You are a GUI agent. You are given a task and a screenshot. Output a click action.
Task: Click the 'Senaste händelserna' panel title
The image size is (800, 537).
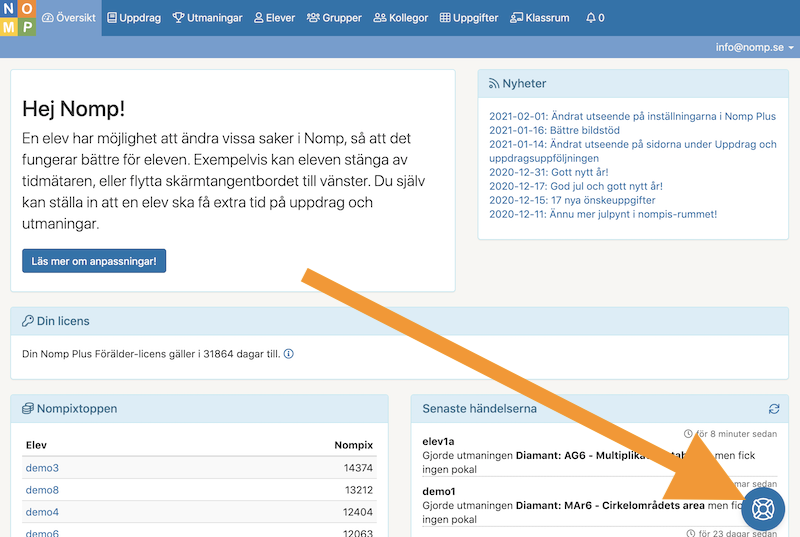(480, 408)
